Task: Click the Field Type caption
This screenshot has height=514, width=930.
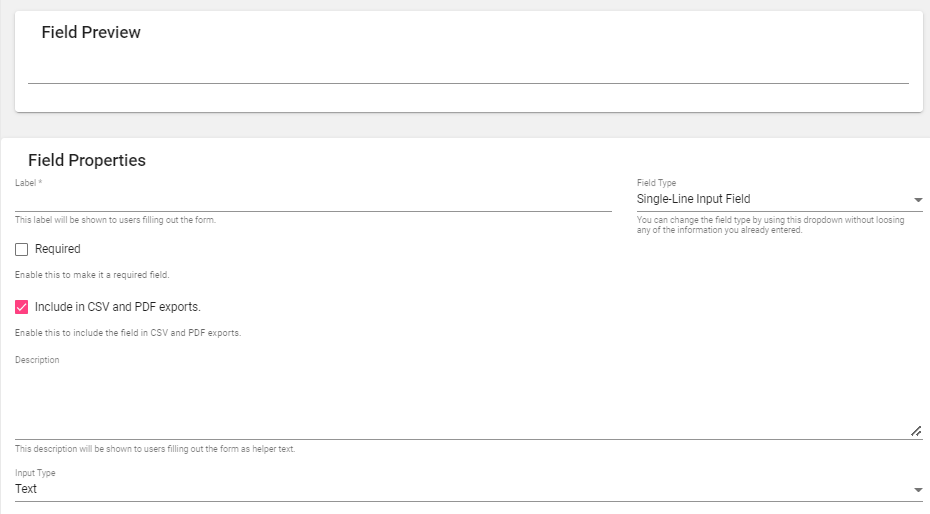Action: click(x=657, y=183)
